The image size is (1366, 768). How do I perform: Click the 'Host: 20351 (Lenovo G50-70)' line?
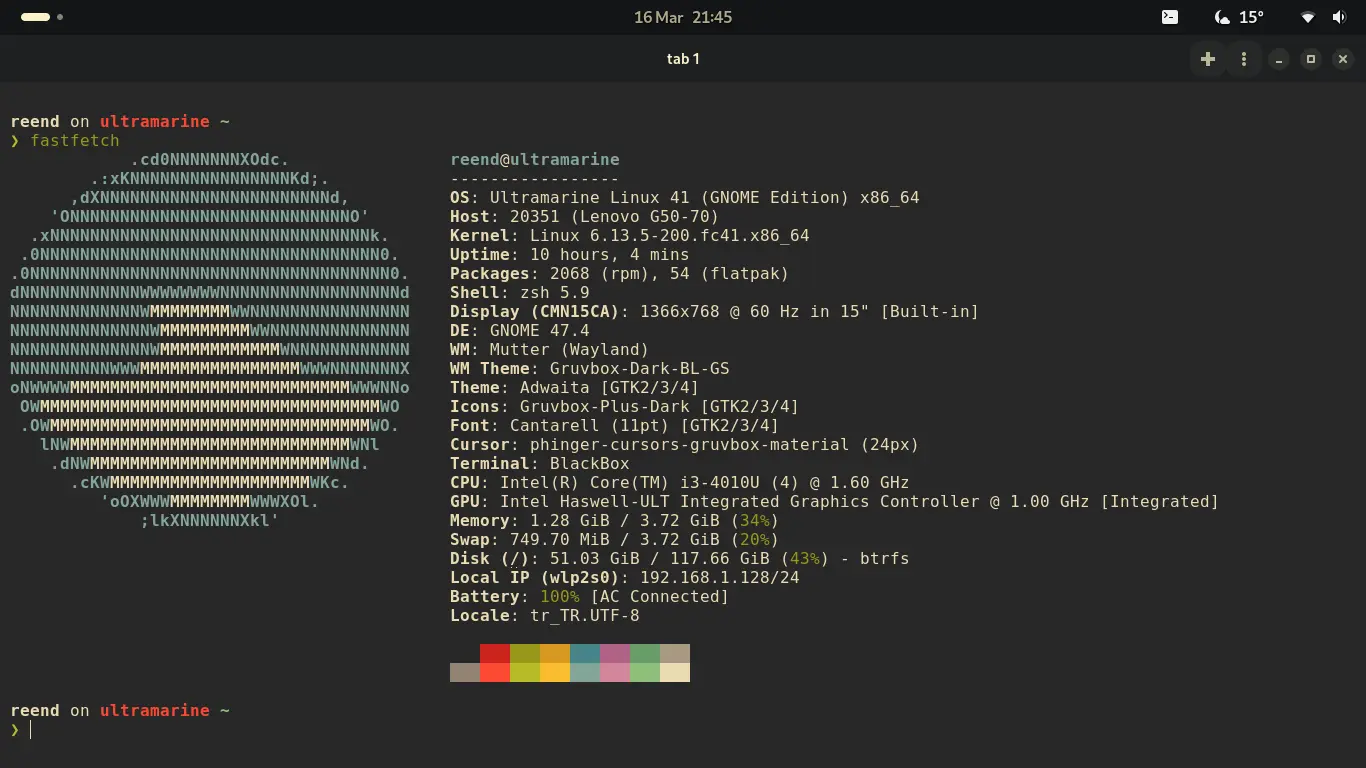coord(585,217)
